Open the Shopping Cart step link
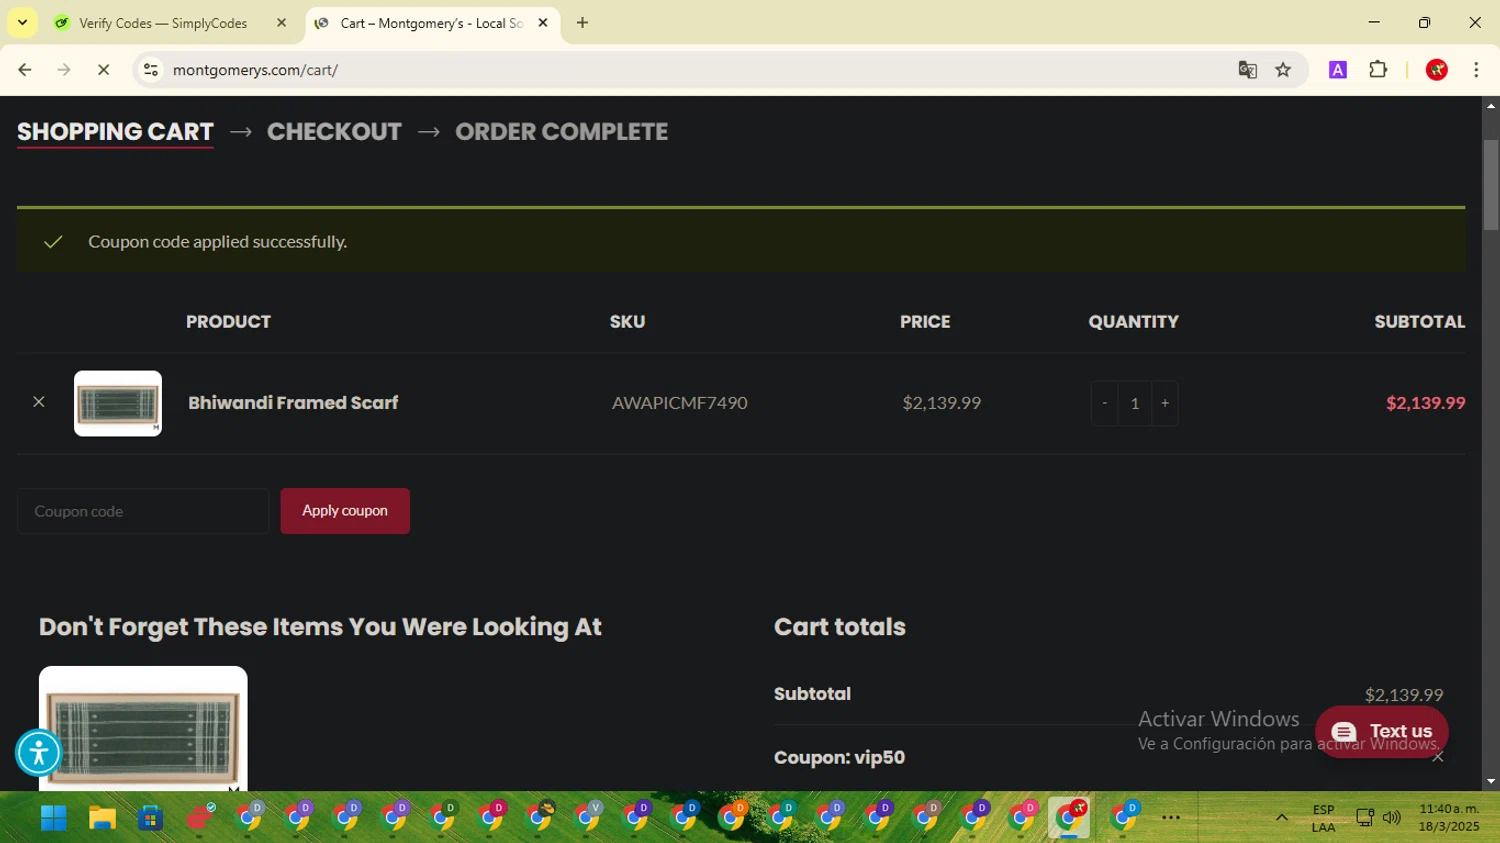The image size is (1500, 843). [x=115, y=132]
